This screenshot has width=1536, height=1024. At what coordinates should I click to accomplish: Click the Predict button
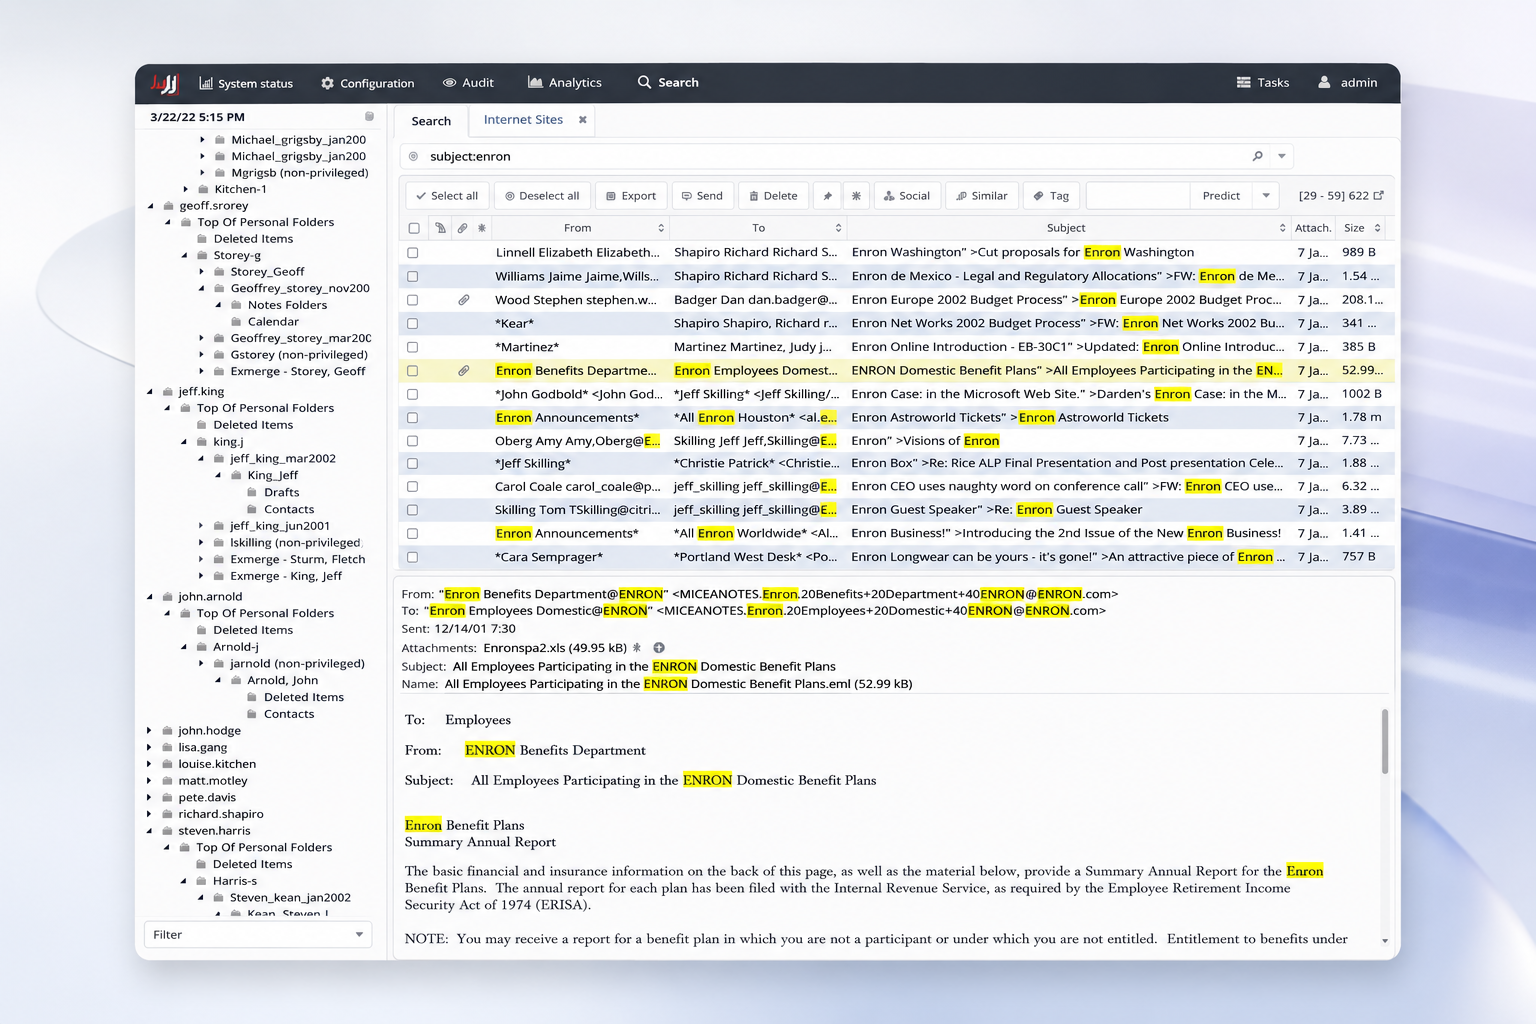tap(1221, 196)
